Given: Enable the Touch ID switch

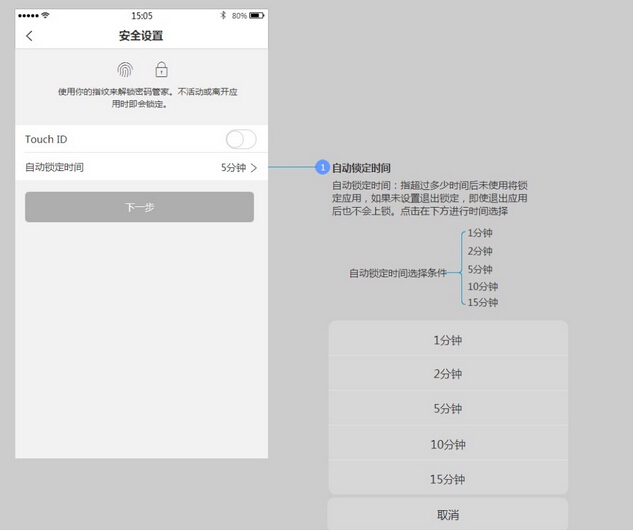Looking at the screenshot, I should point(241,139).
